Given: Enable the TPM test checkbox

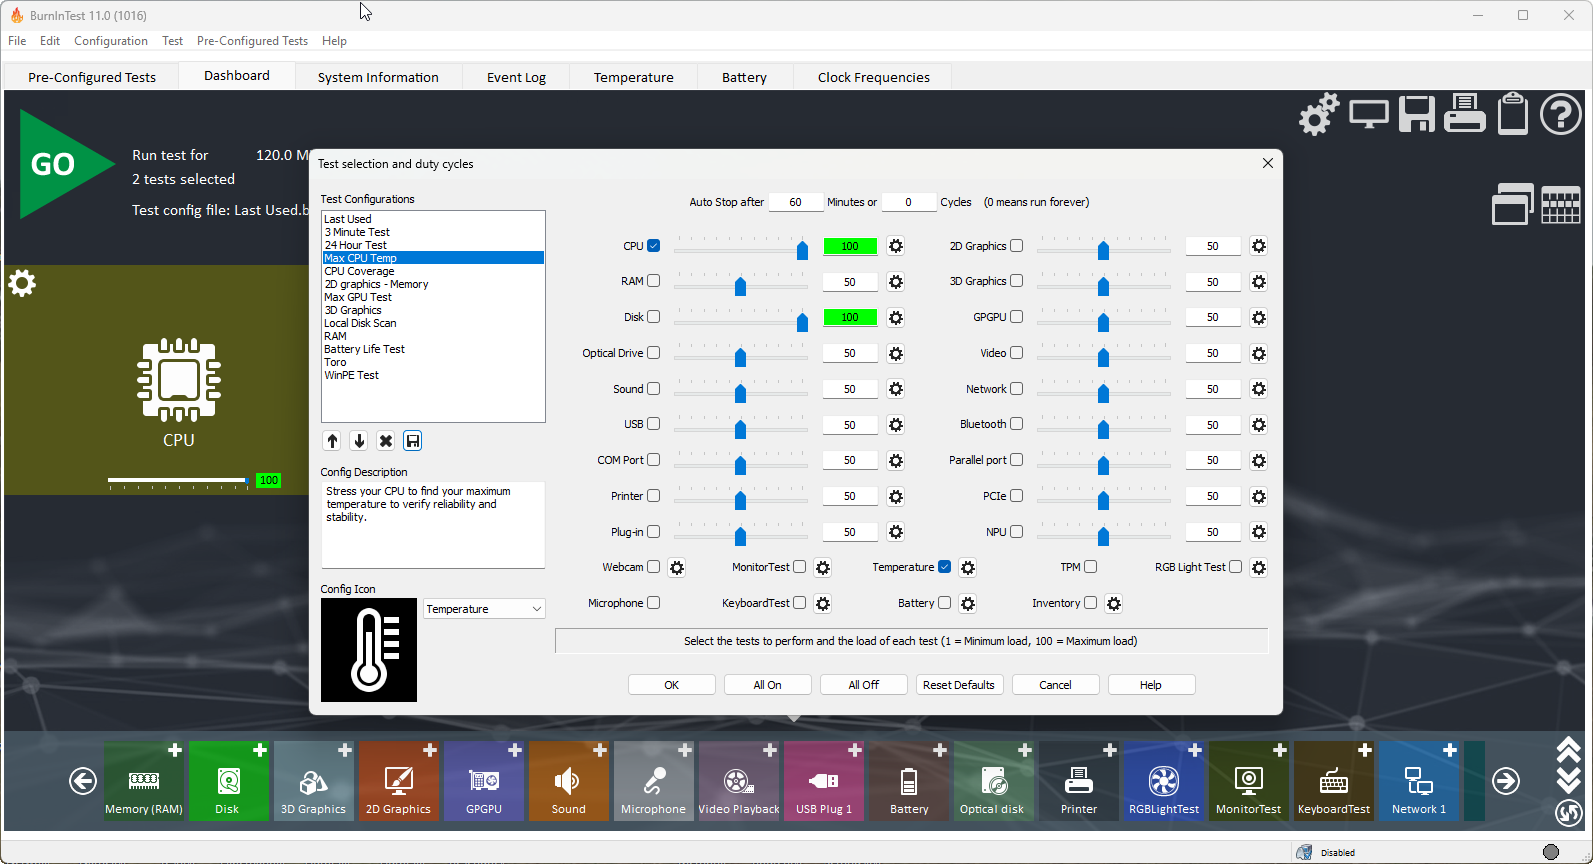Looking at the screenshot, I should 1091,567.
